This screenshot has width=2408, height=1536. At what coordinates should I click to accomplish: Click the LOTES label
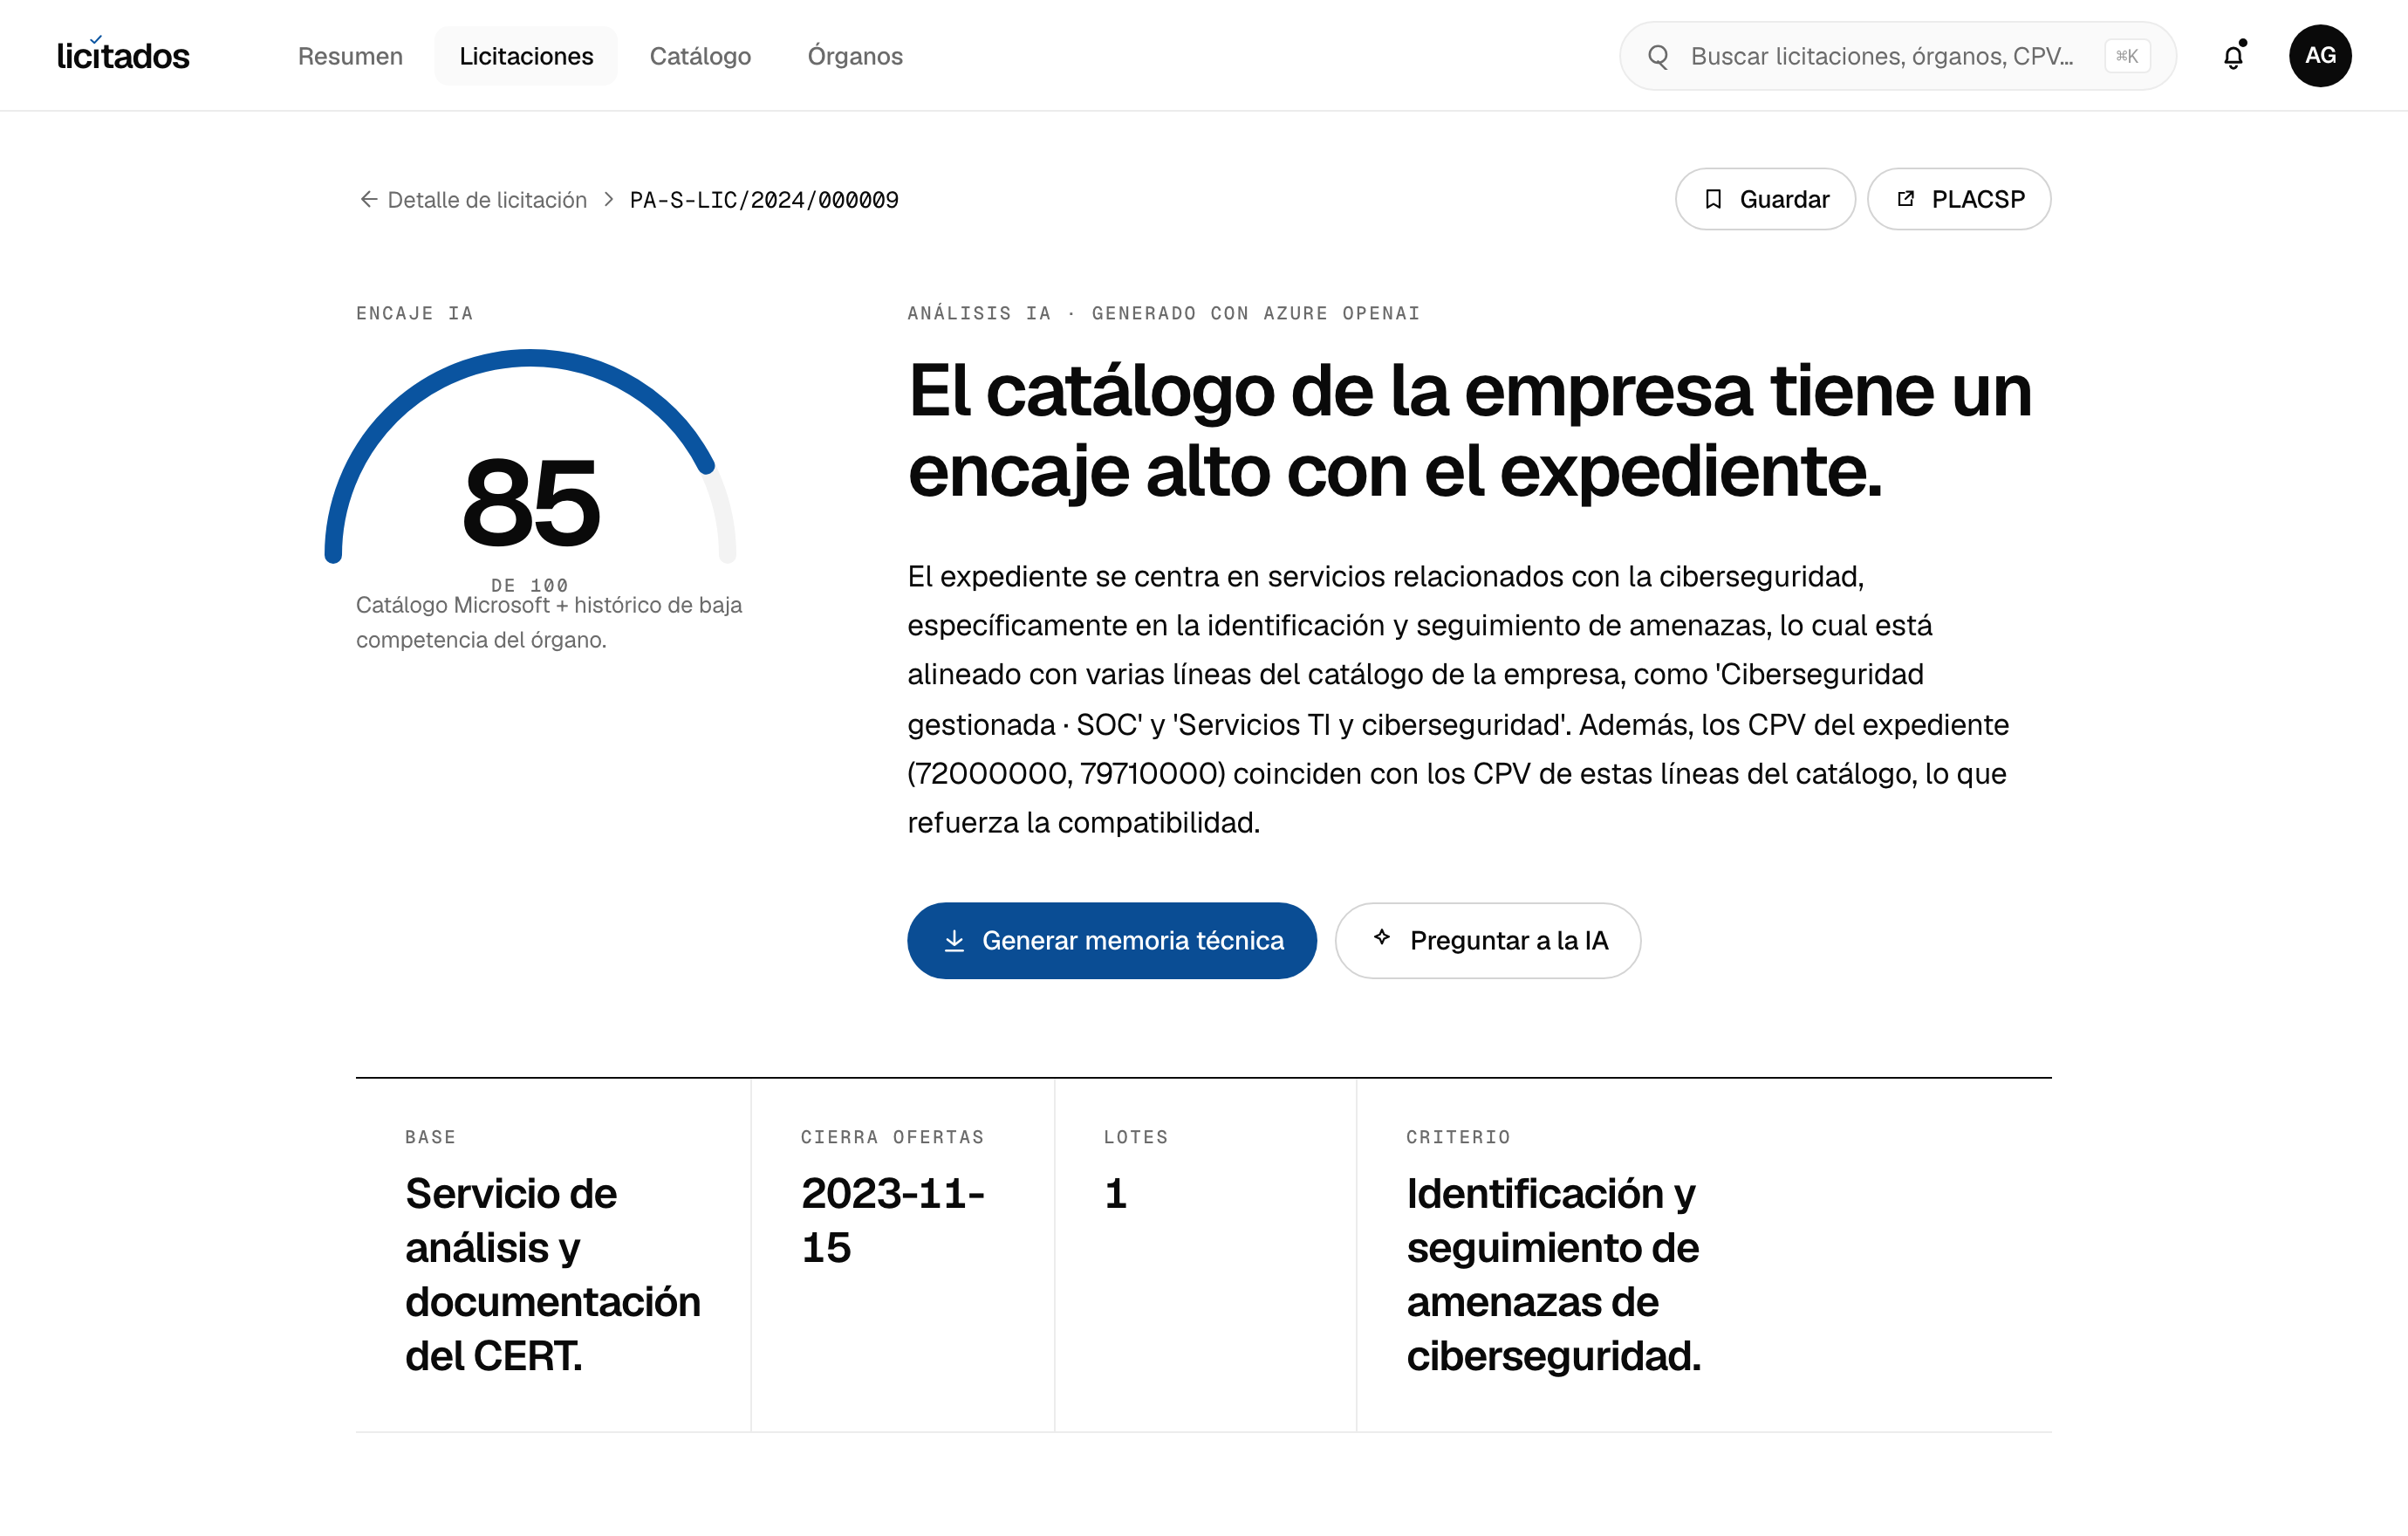click(1136, 1137)
